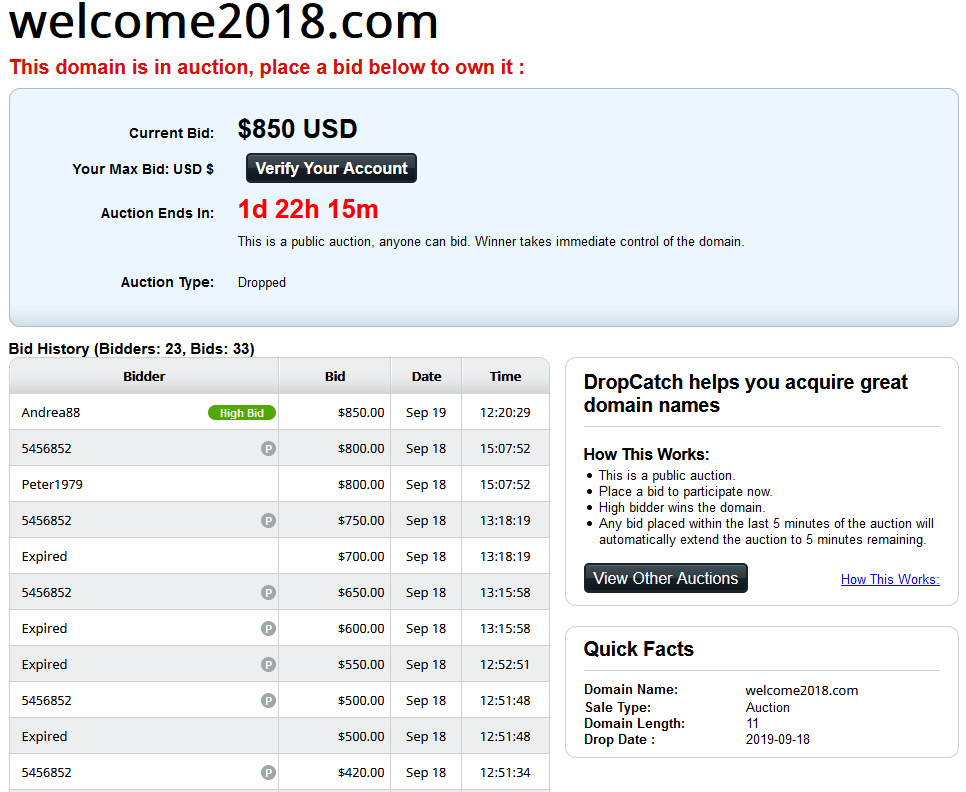Click the Bidder column header
This screenshot has width=966, height=792.
(x=144, y=376)
